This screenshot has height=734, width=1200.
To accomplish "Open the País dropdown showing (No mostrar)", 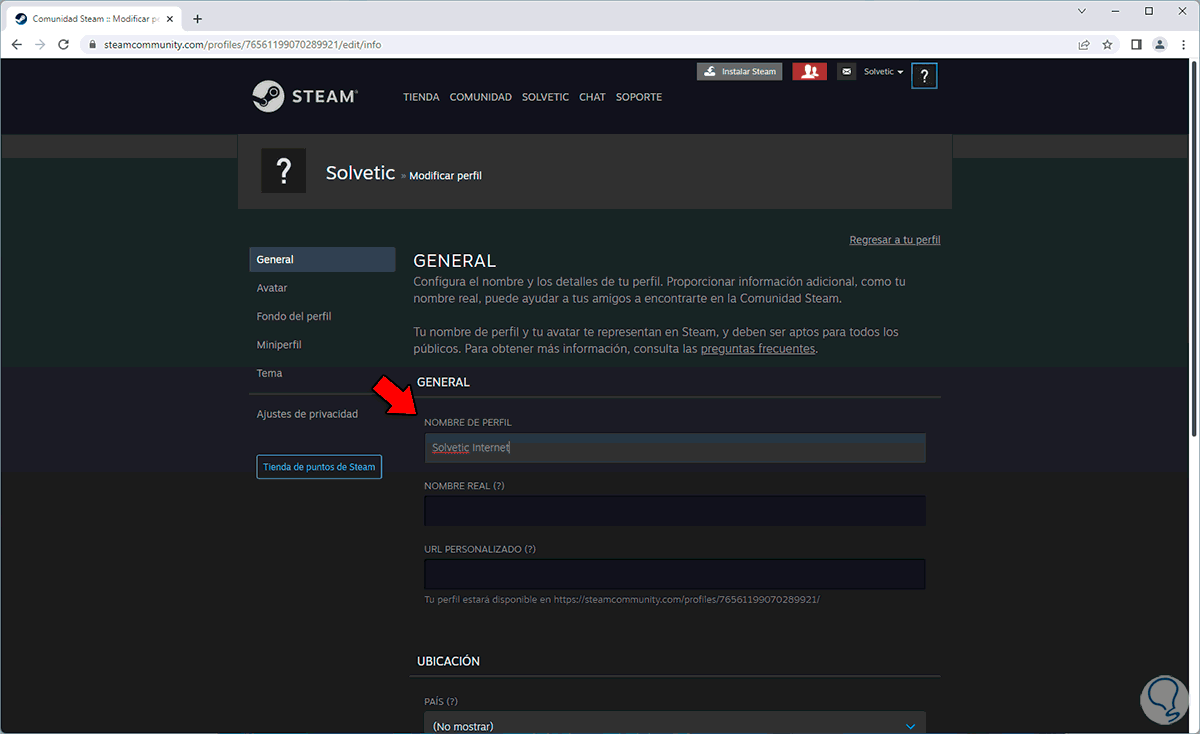I will click(x=675, y=723).
